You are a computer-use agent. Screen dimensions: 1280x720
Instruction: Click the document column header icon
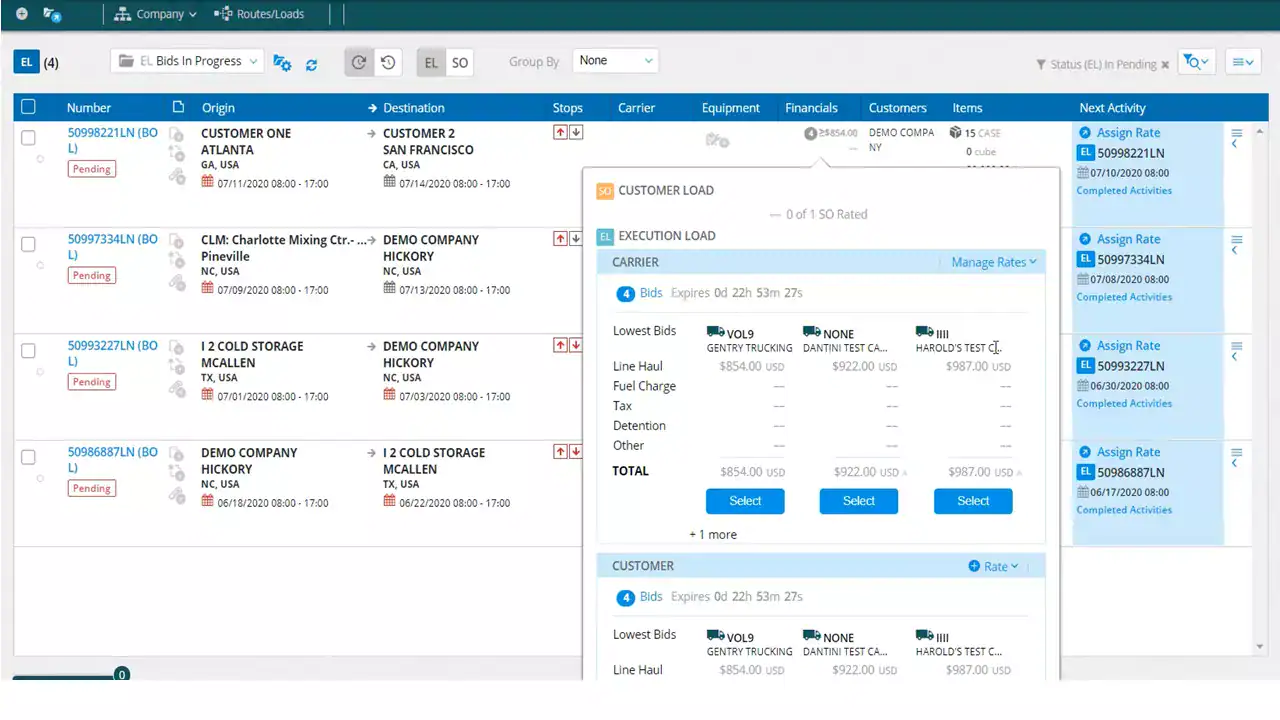pyautogui.click(x=178, y=107)
